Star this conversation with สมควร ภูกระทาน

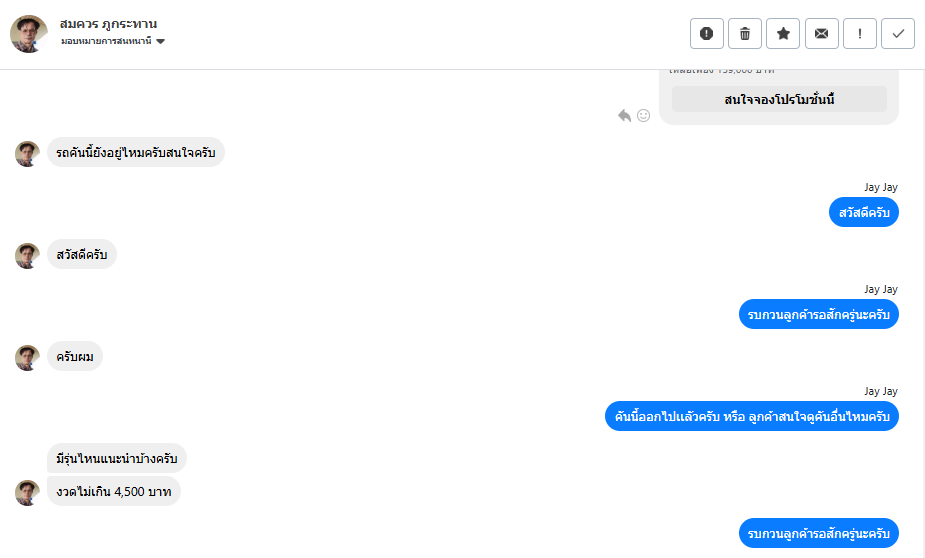pos(783,34)
